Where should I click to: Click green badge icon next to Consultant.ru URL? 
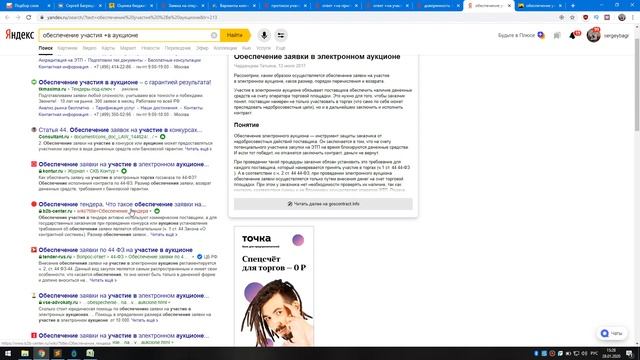tap(162, 137)
